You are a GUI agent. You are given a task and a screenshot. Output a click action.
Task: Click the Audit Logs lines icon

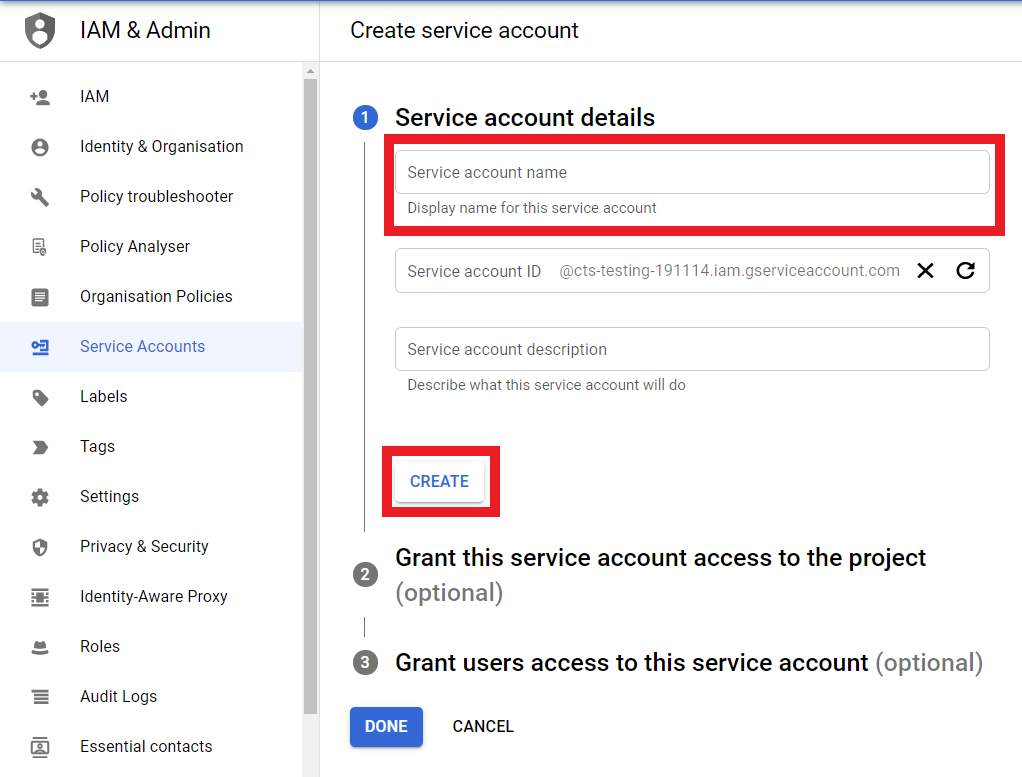[40, 697]
